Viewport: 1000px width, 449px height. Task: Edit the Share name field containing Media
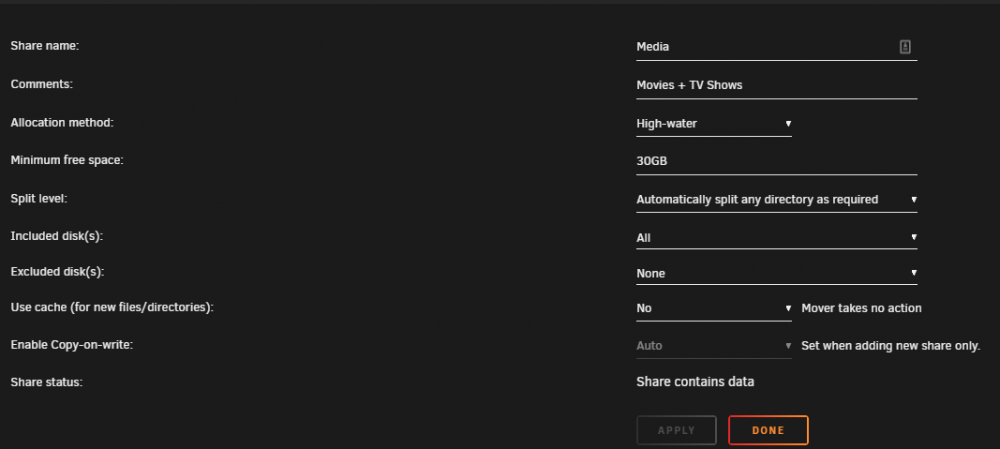776,47
